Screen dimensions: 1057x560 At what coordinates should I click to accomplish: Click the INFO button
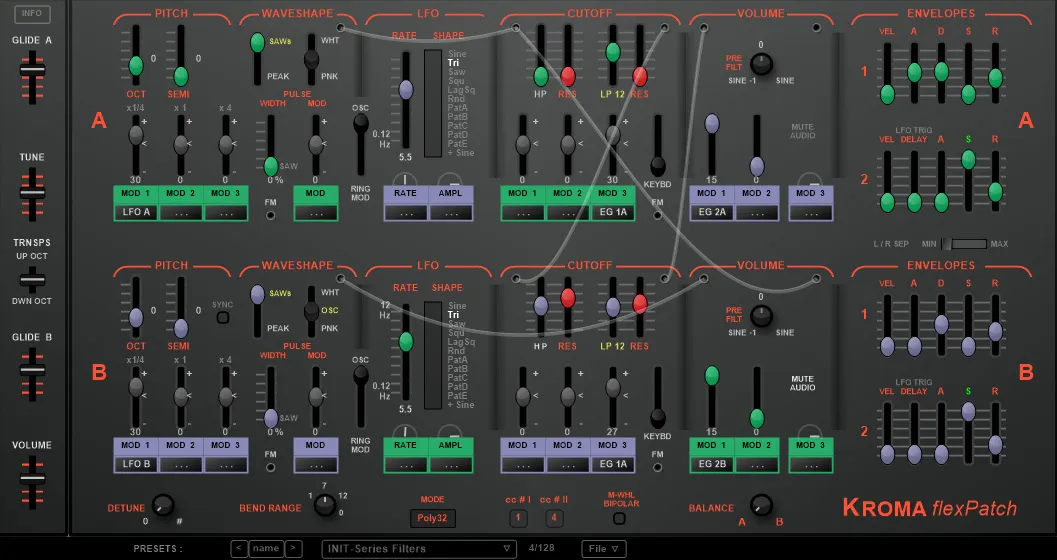click(x=32, y=13)
